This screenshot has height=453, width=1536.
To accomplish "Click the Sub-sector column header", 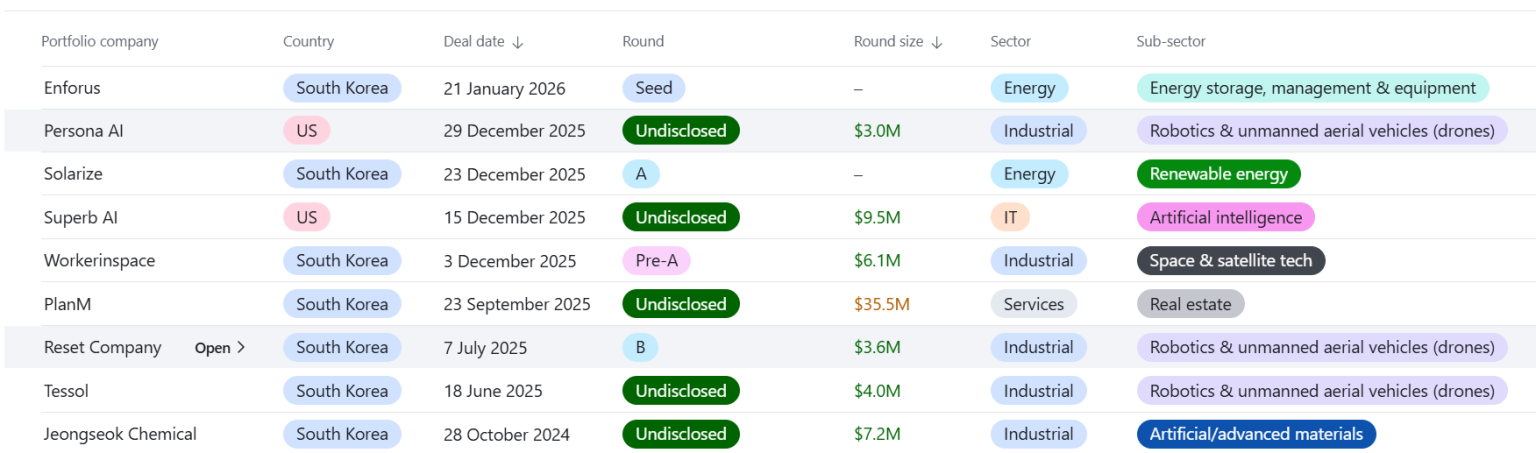I will [1170, 42].
